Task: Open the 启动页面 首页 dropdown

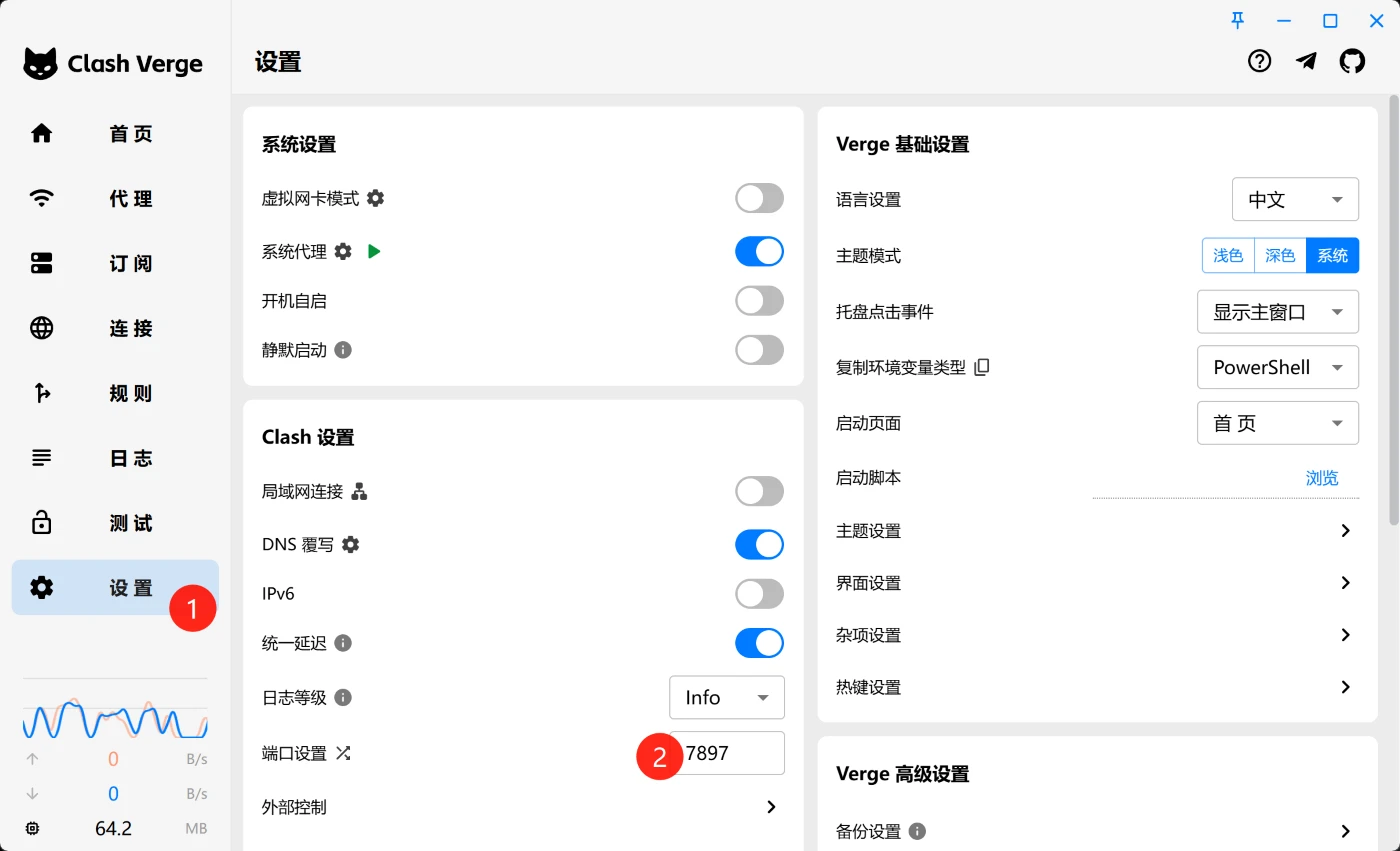Action: pos(1278,423)
